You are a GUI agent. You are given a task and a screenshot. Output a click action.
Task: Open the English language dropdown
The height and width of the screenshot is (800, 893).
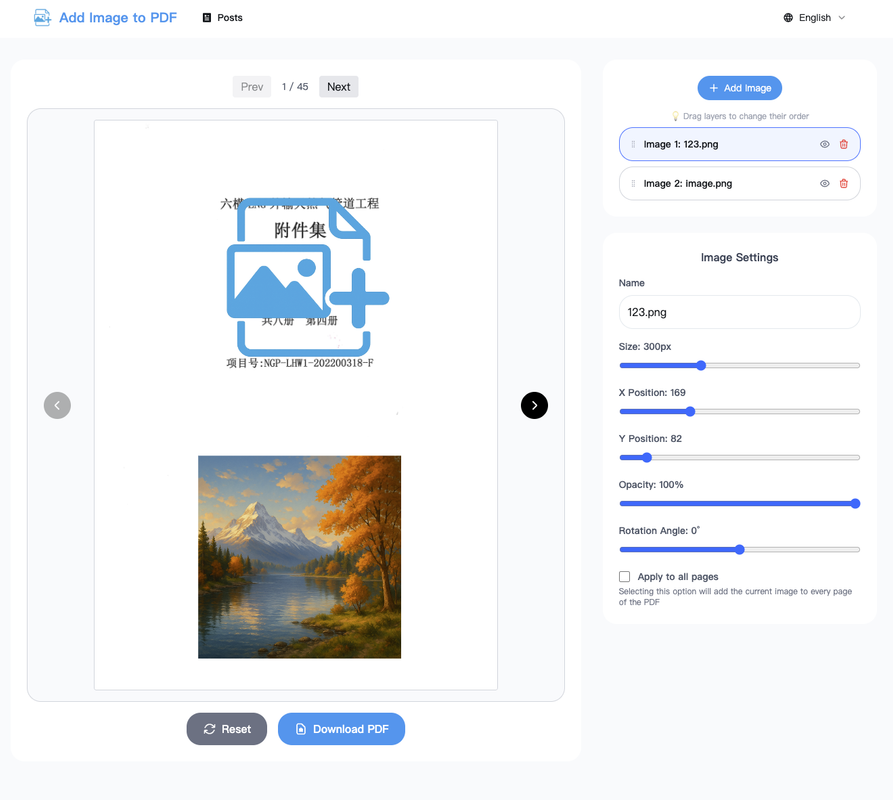[x=815, y=18]
